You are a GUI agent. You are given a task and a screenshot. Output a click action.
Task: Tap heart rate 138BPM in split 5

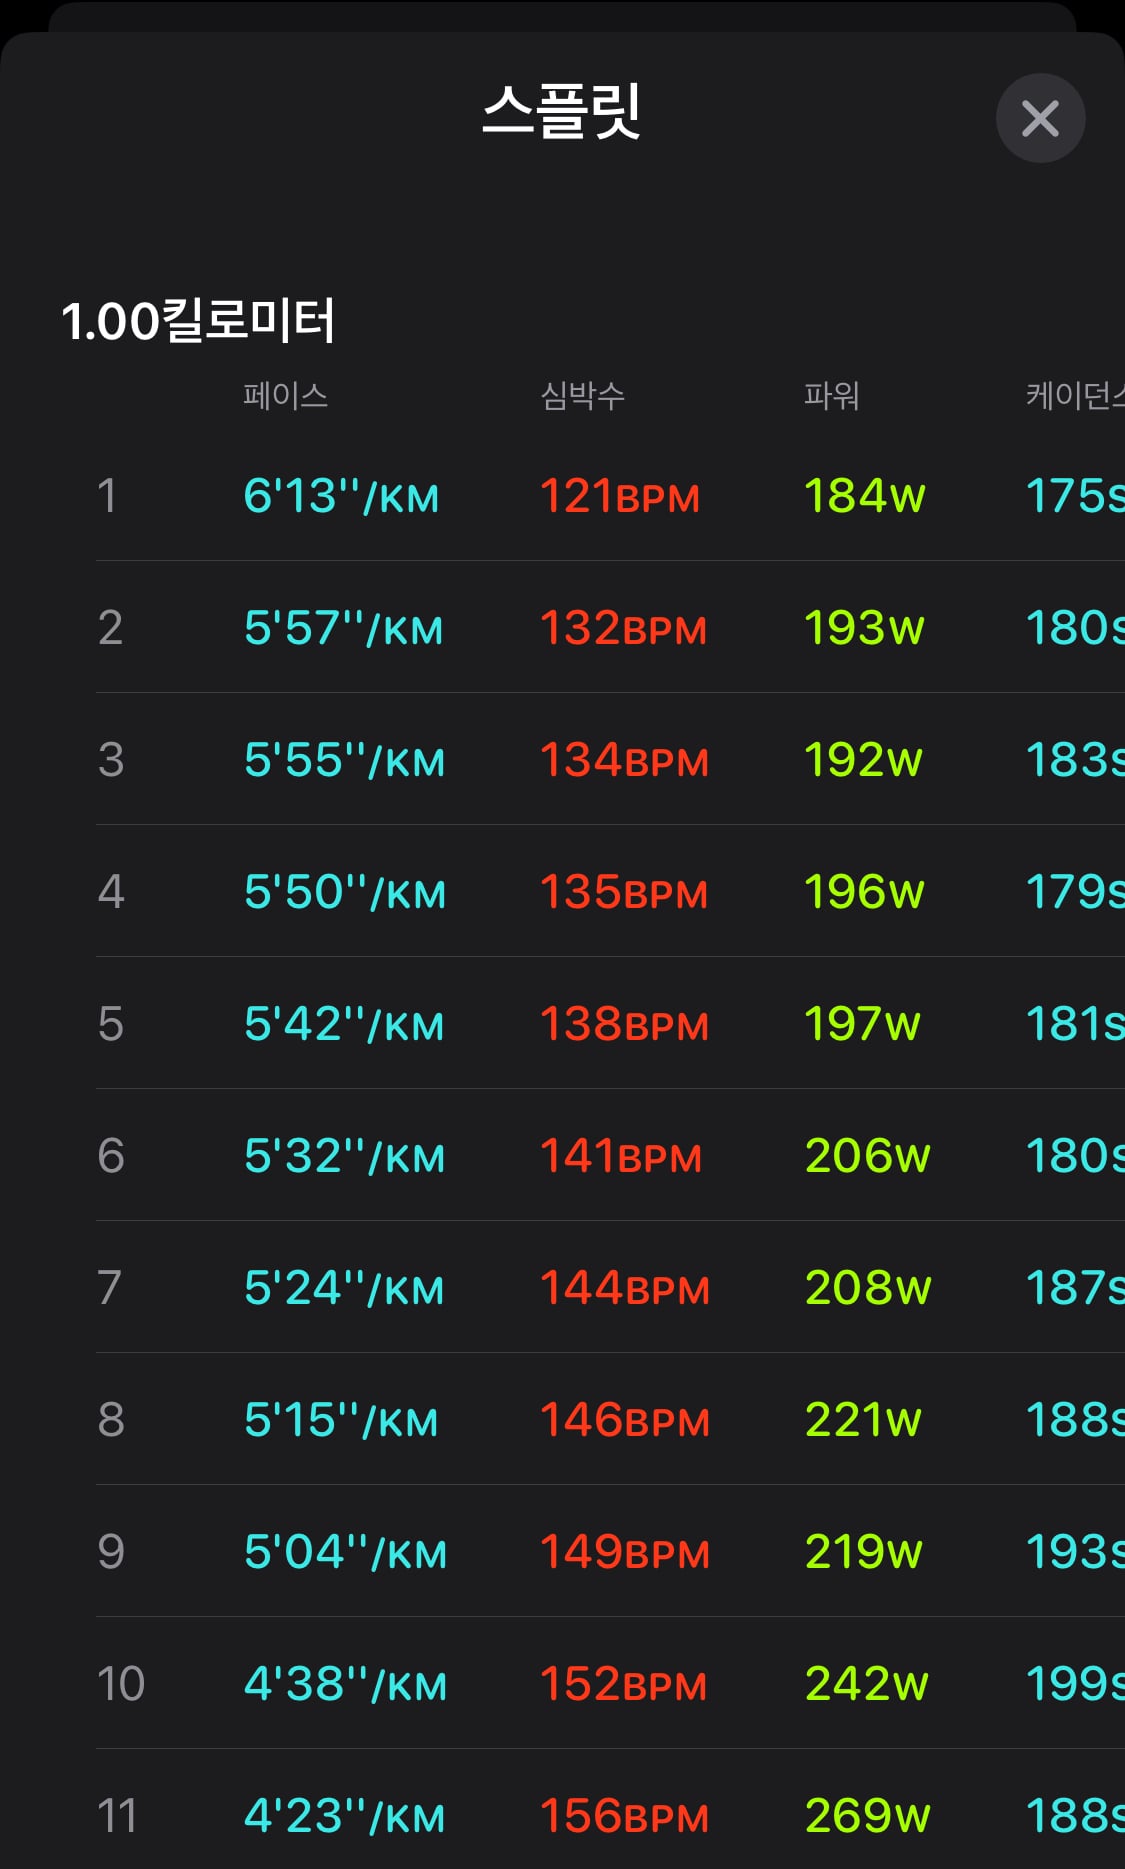tap(624, 1024)
